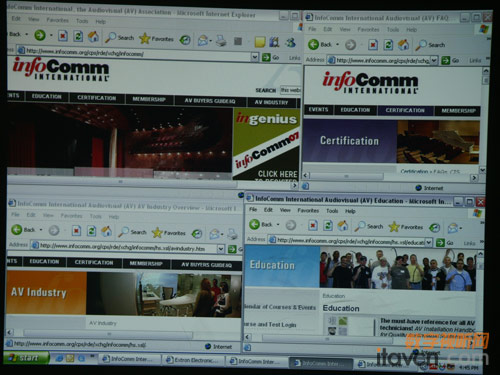Click the Windows Start button
This screenshot has width=500, height=375.
[27, 358]
